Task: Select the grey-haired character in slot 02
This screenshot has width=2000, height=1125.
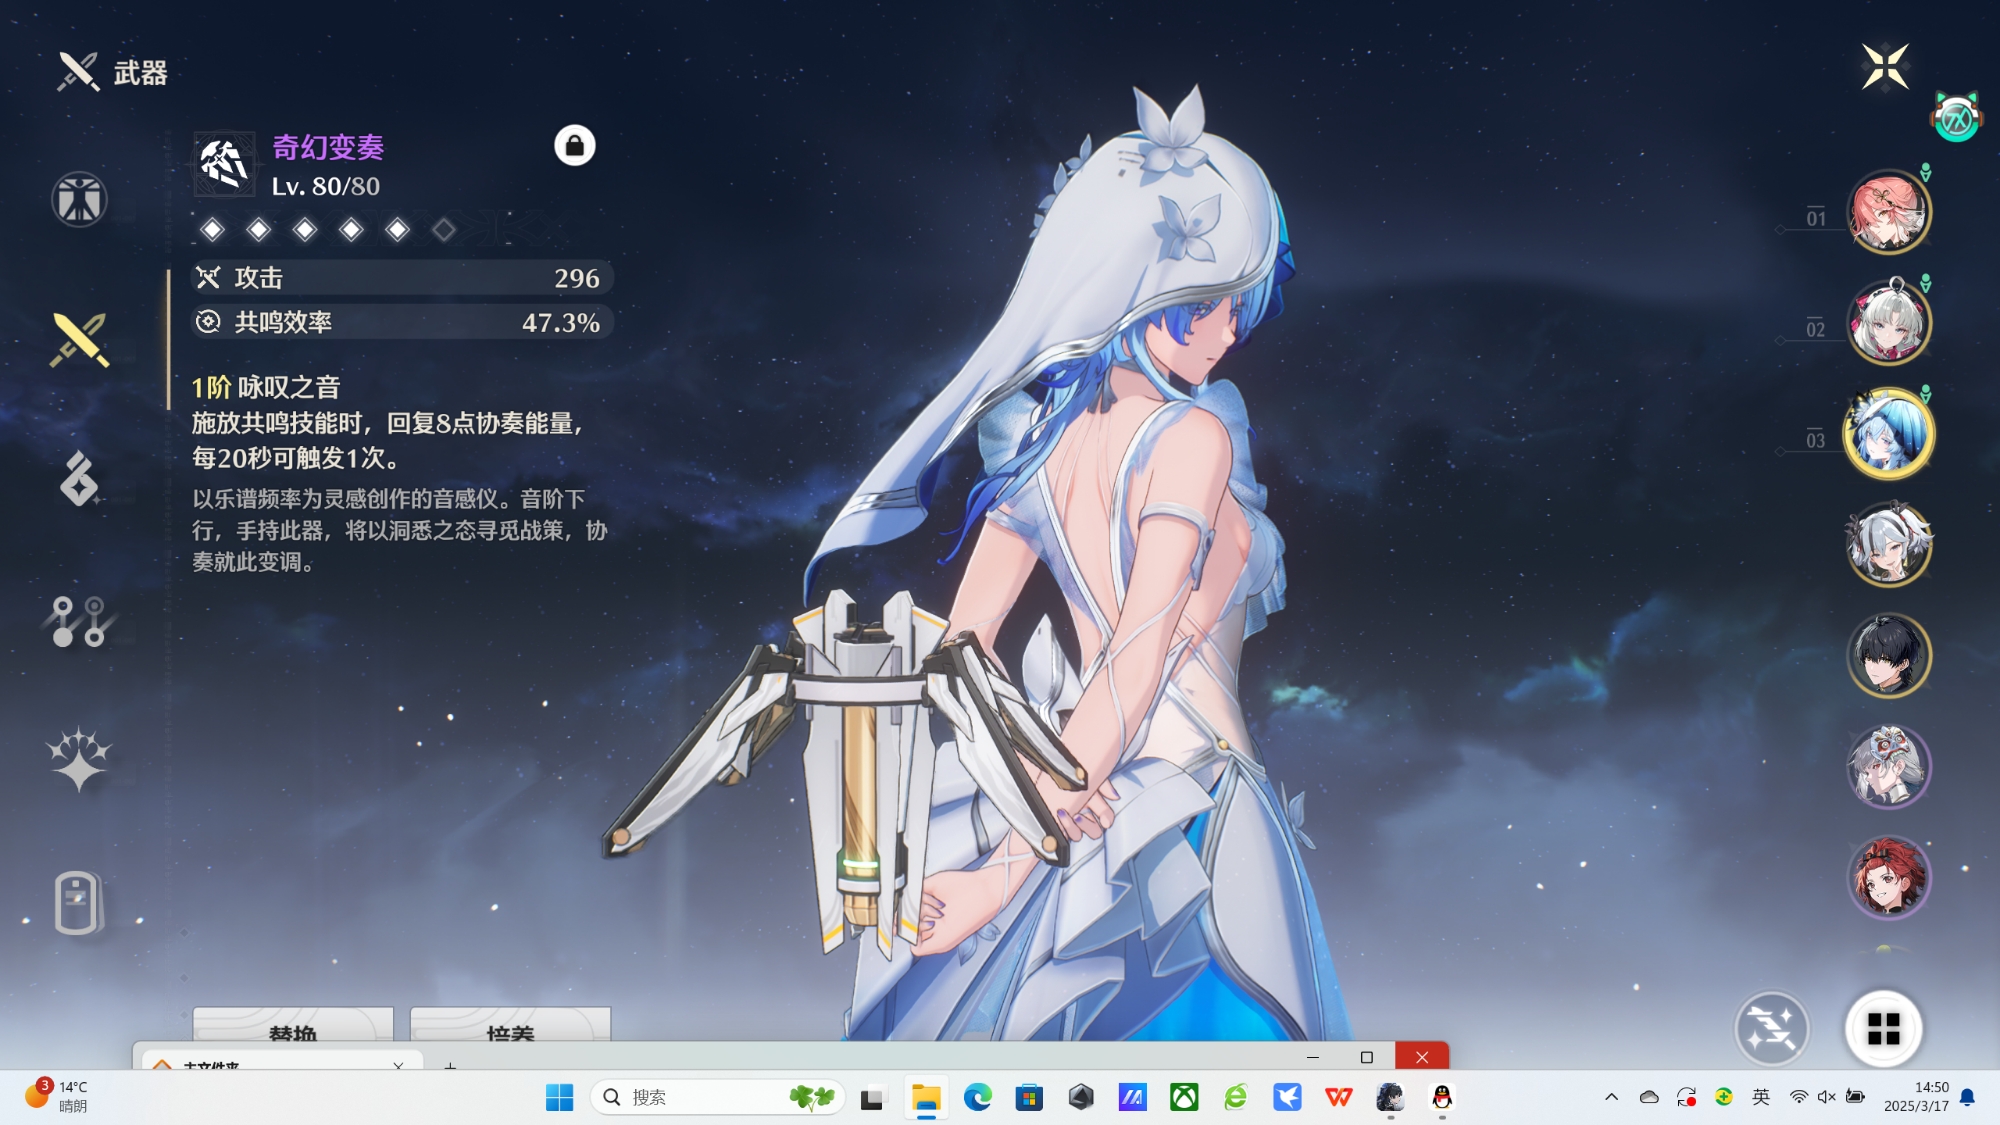Action: click(x=1888, y=322)
